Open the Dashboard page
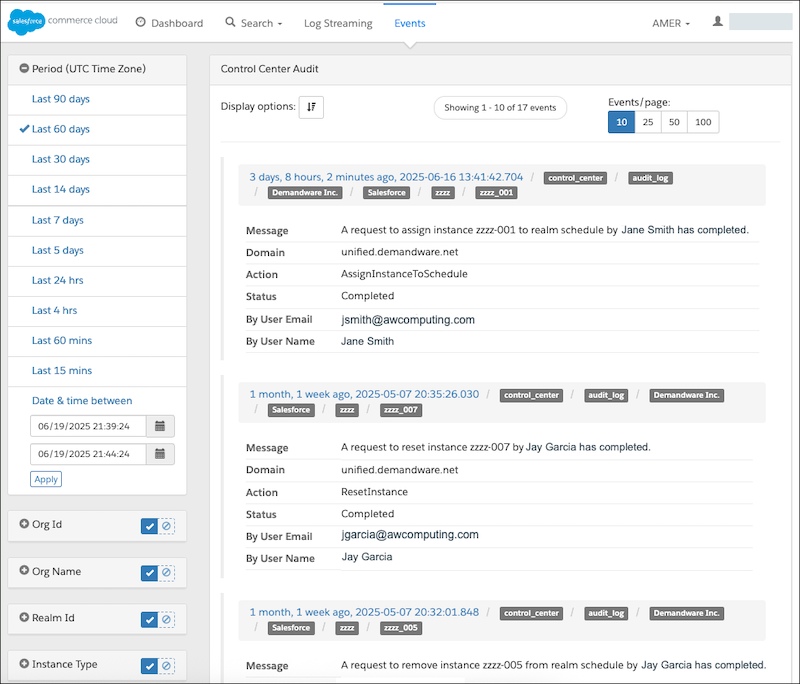 169,23
